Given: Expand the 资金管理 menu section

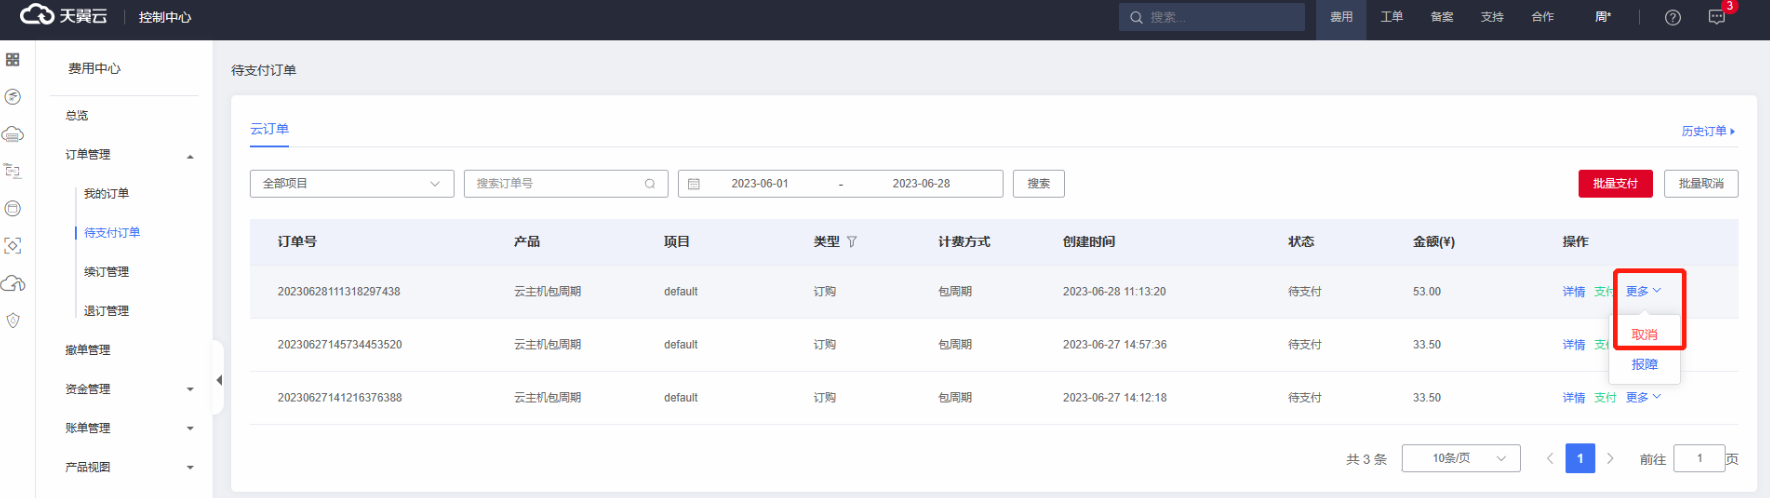Looking at the screenshot, I should (x=130, y=389).
